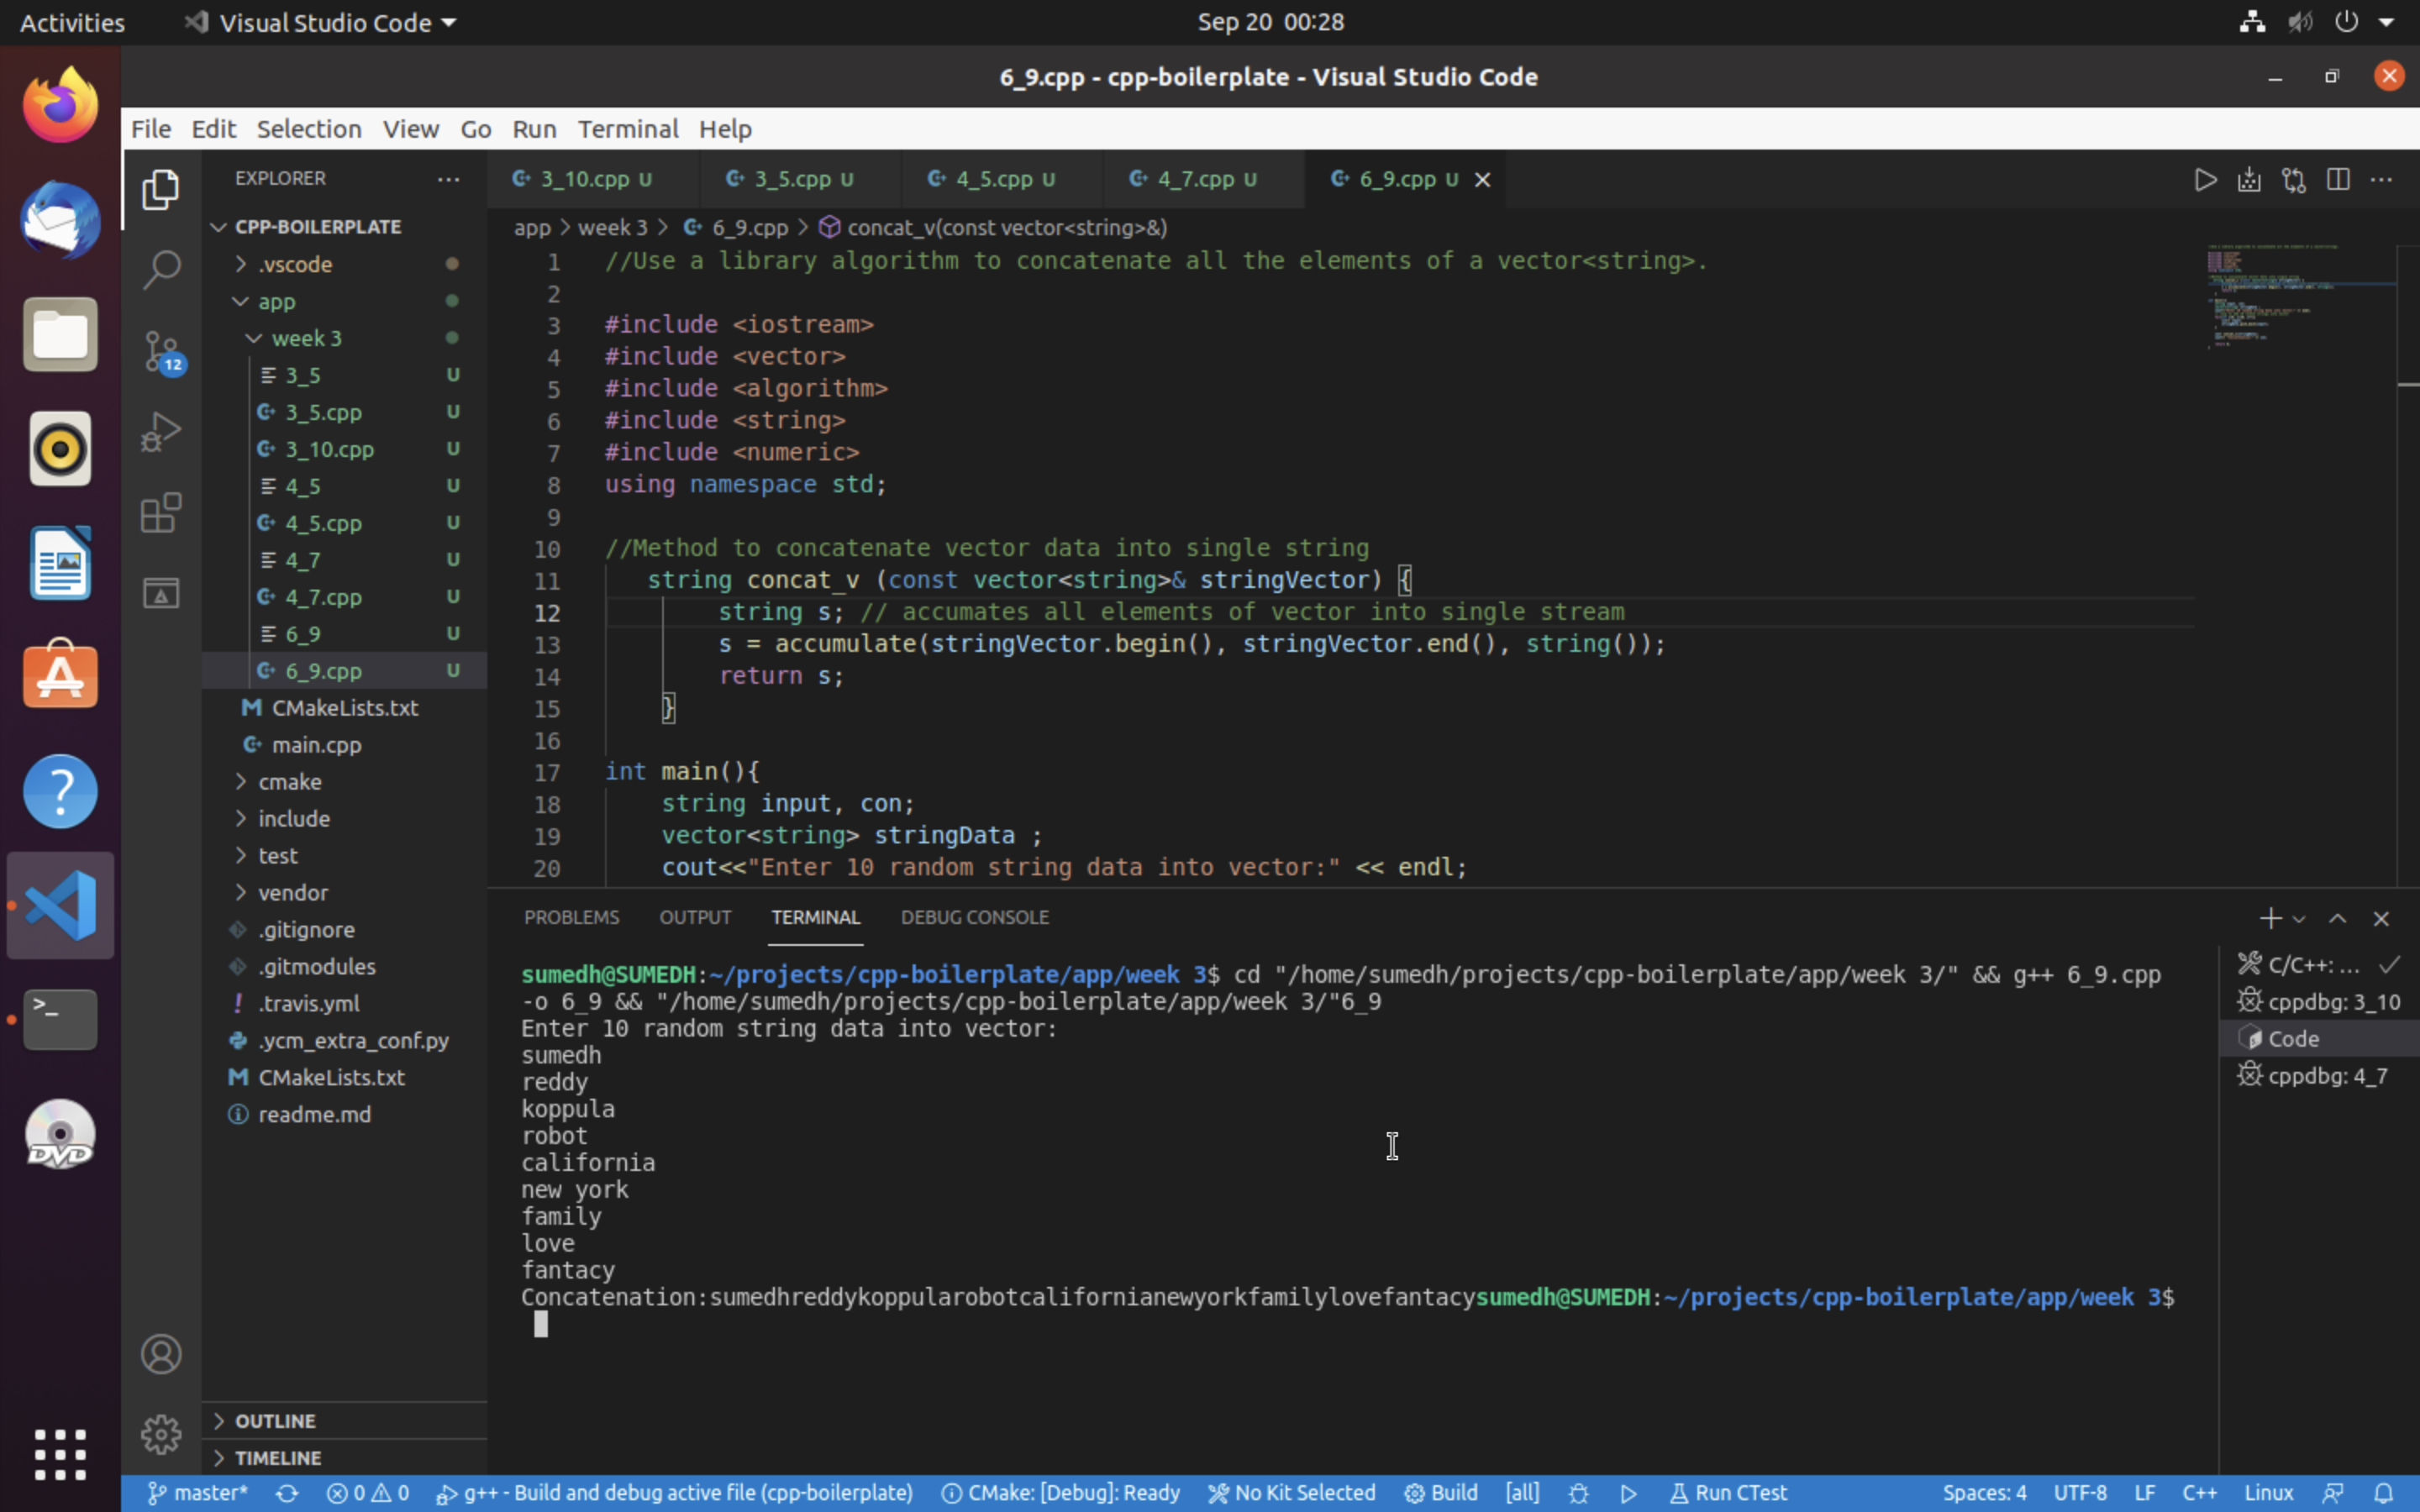Open Explorer Views and More Actions ellipsis

[x=448, y=179]
